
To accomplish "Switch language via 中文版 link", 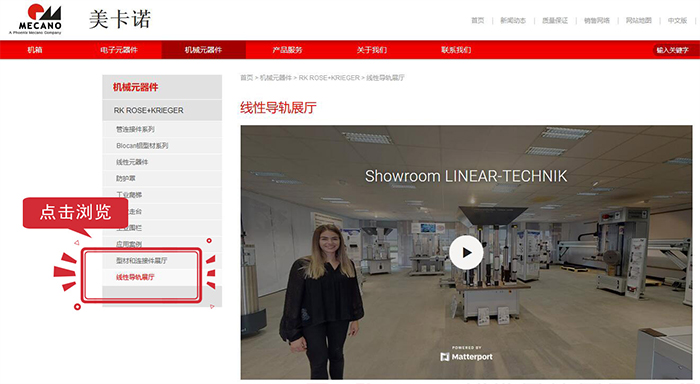I will click(677, 21).
